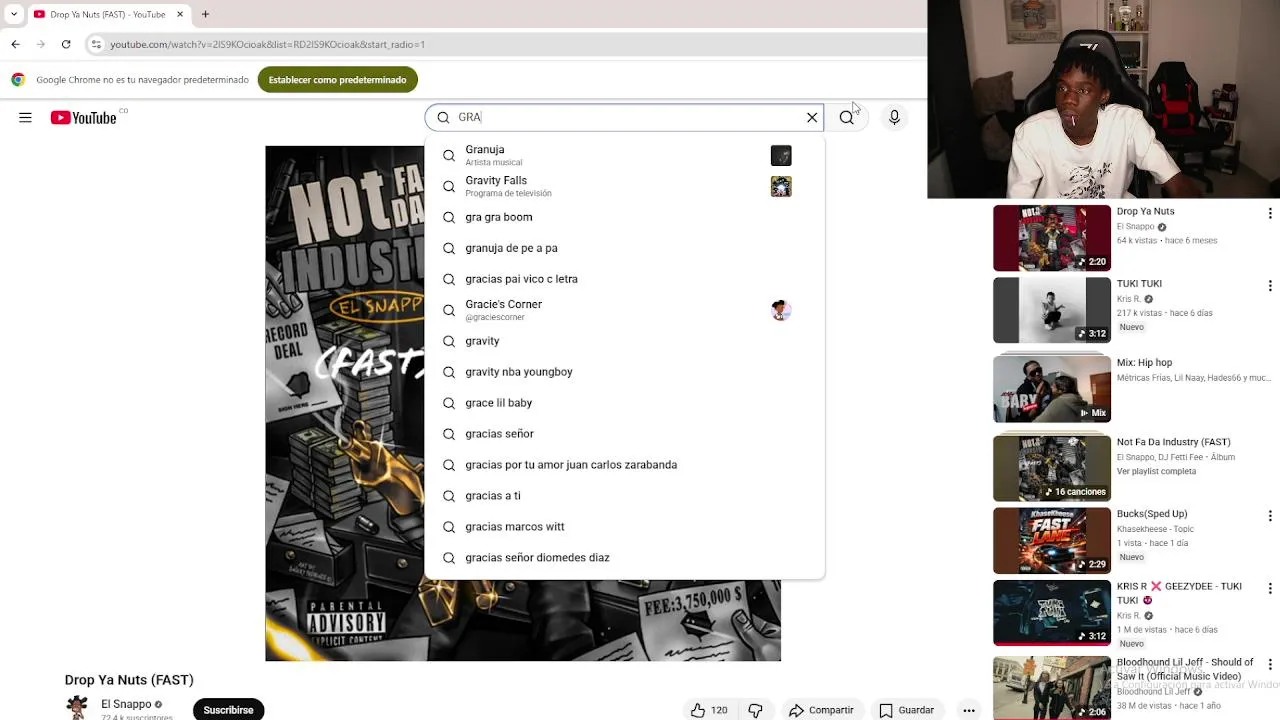Choose the plain 'gravity' suggestion
This screenshot has height=720, width=1280.
pyautogui.click(x=624, y=341)
